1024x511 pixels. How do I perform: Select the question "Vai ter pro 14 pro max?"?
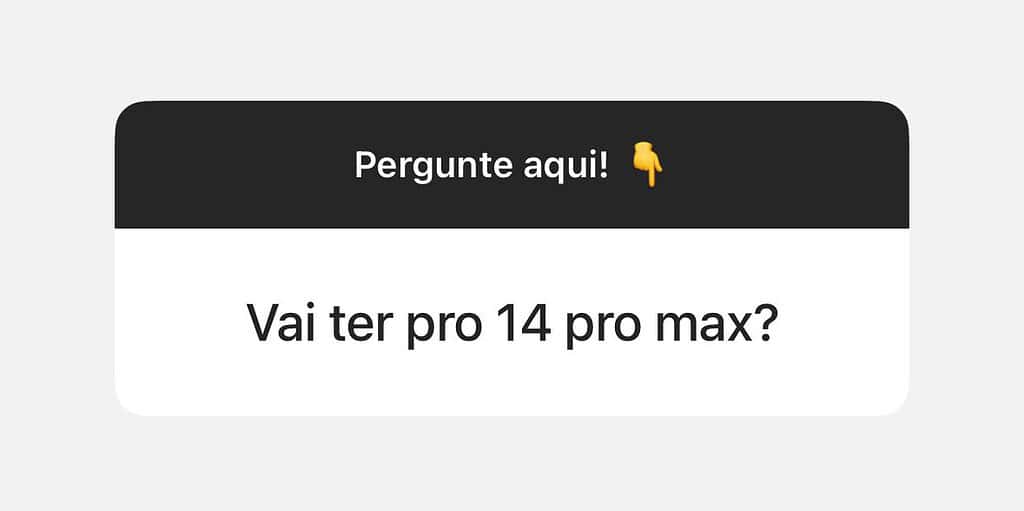pyautogui.click(x=511, y=323)
